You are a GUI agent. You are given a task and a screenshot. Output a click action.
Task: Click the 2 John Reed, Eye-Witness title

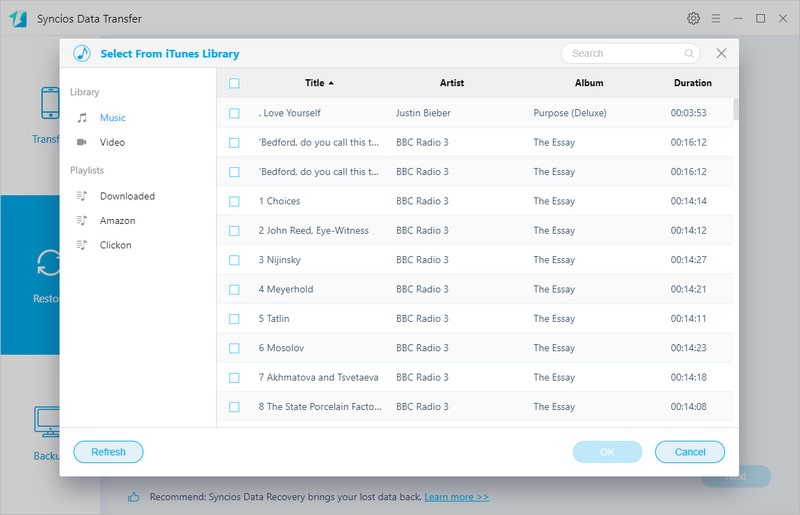pos(313,231)
